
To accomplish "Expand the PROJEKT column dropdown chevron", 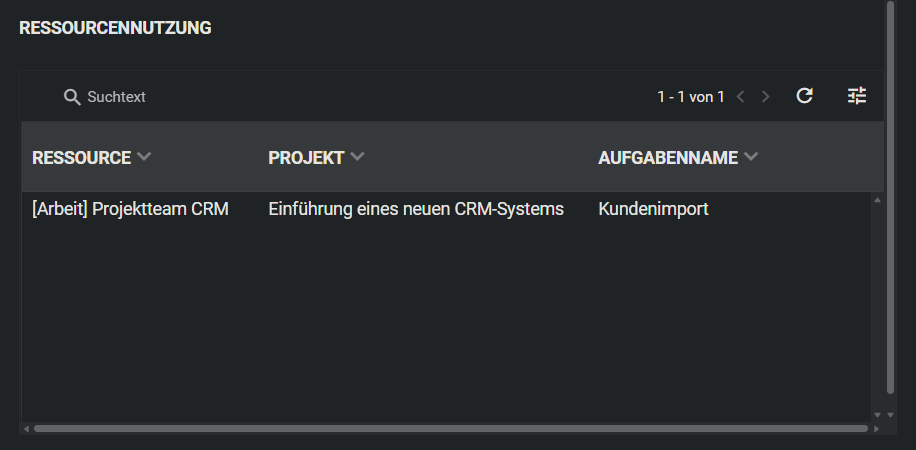I will click(x=358, y=157).
